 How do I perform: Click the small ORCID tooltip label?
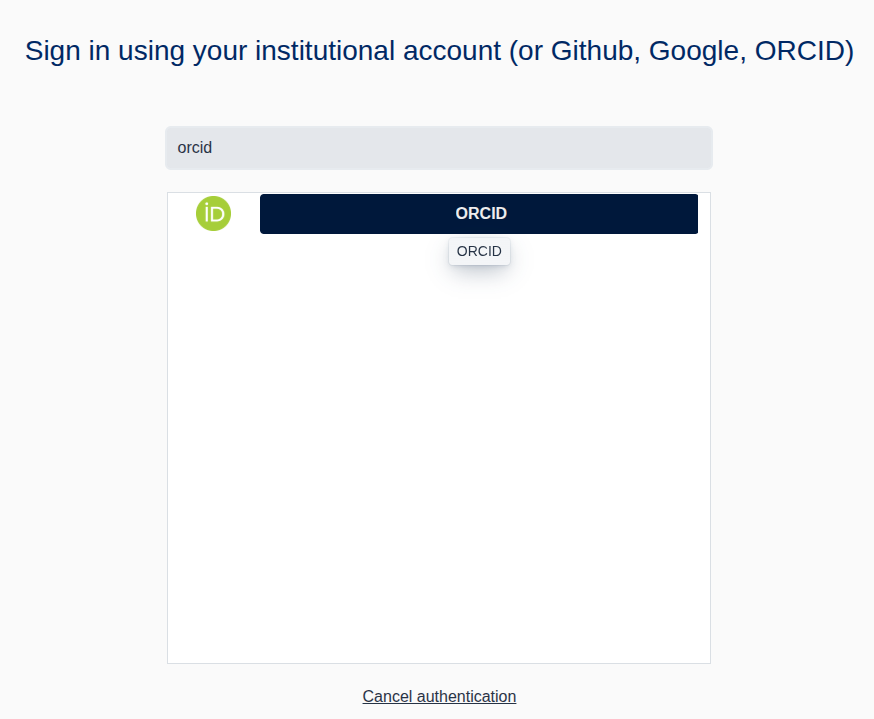coord(479,251)
